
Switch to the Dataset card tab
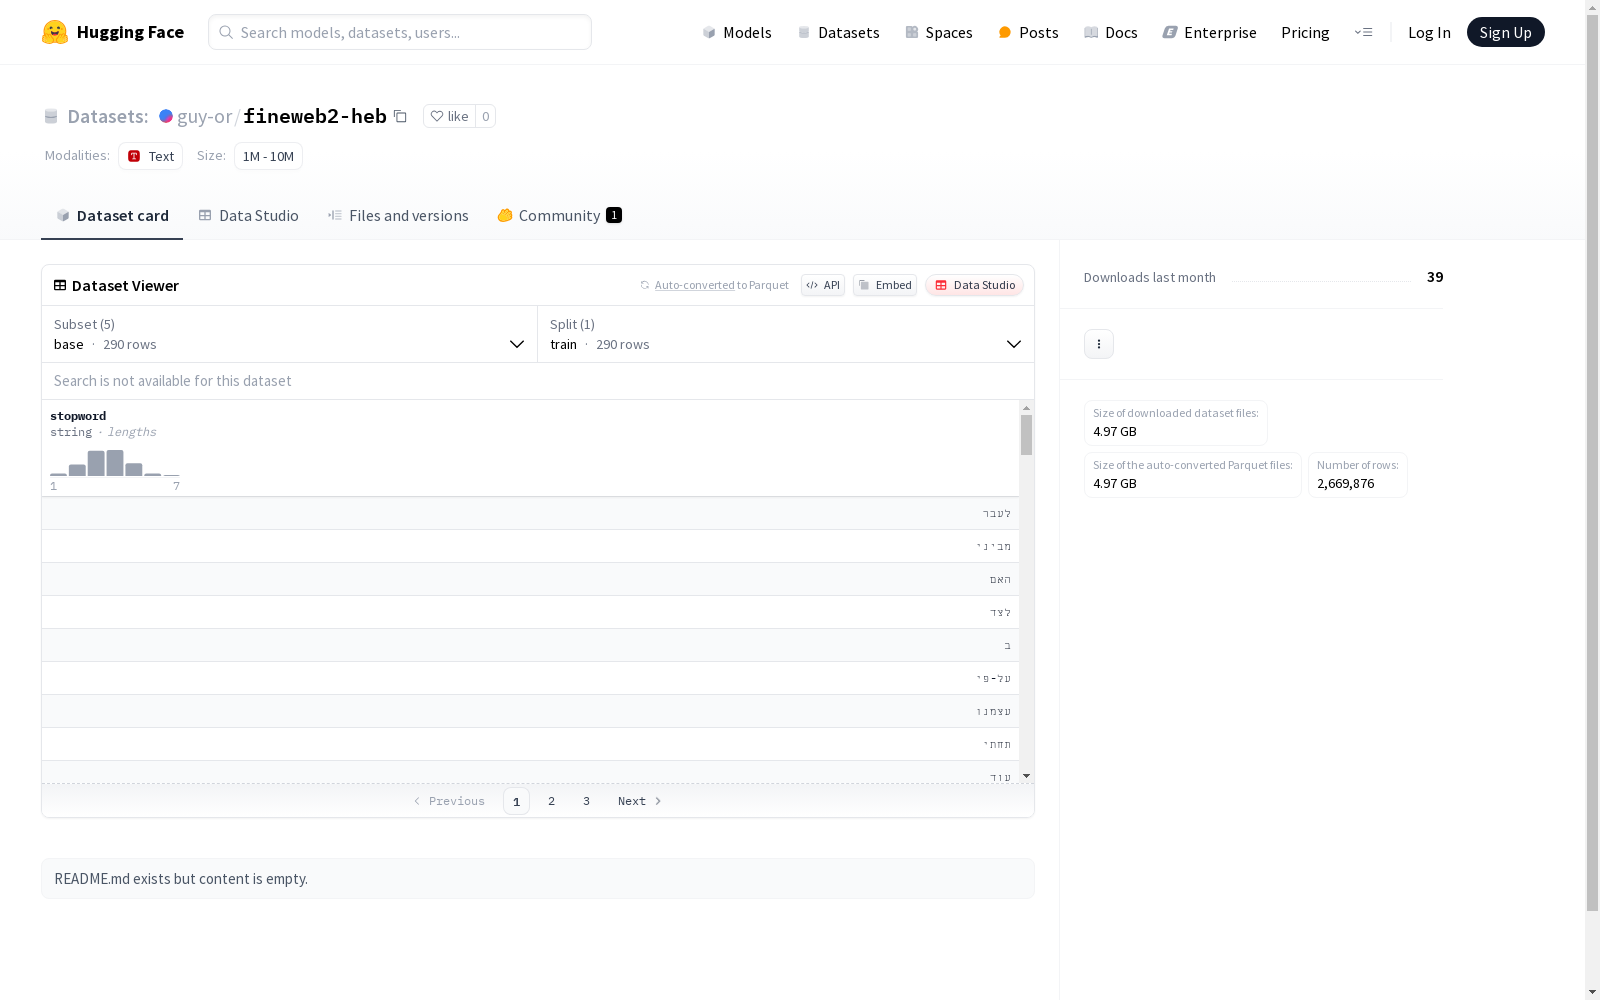click(x=112, y=215)
